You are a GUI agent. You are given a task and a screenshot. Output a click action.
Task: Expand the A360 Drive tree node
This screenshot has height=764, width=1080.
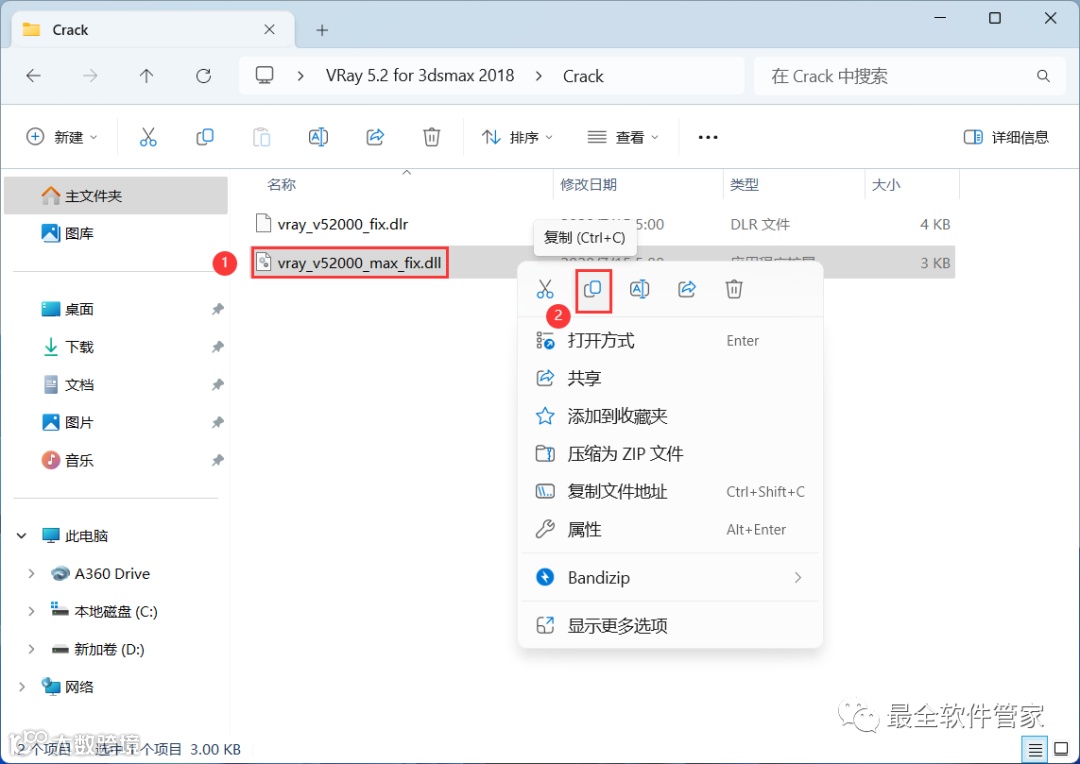31,573
